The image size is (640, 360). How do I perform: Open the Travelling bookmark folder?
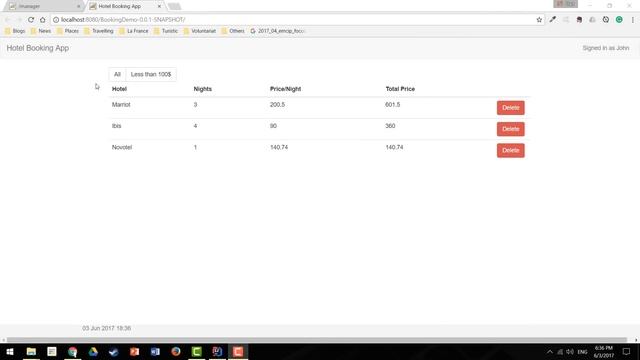pos(99,31)
